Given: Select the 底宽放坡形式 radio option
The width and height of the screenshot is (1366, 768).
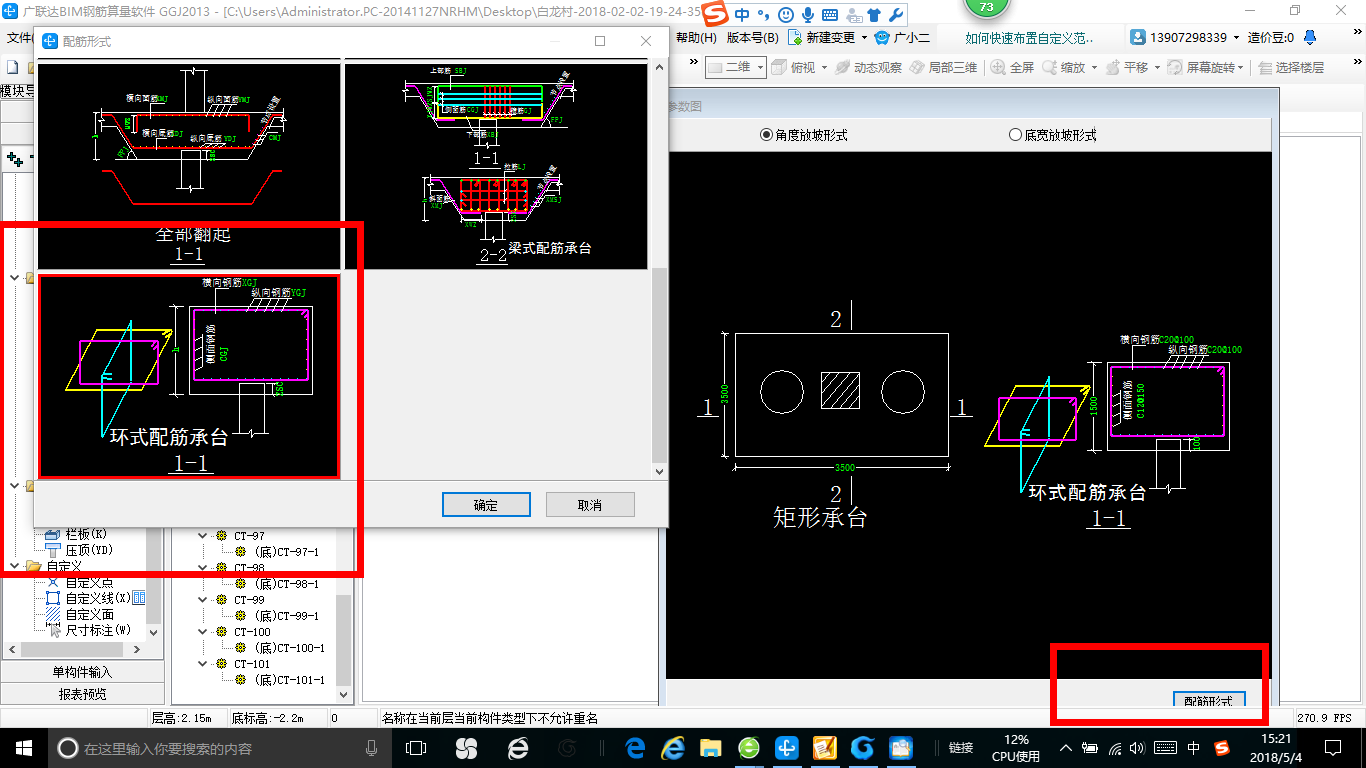Looking at the screenshot, I should coord(1053,134).
